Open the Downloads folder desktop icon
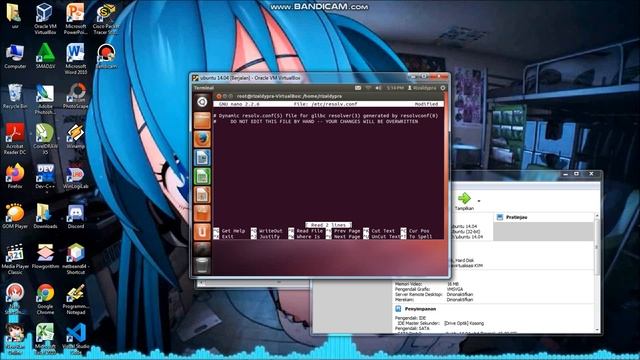Viewport: 640px width, 360px height. [45, 216]
